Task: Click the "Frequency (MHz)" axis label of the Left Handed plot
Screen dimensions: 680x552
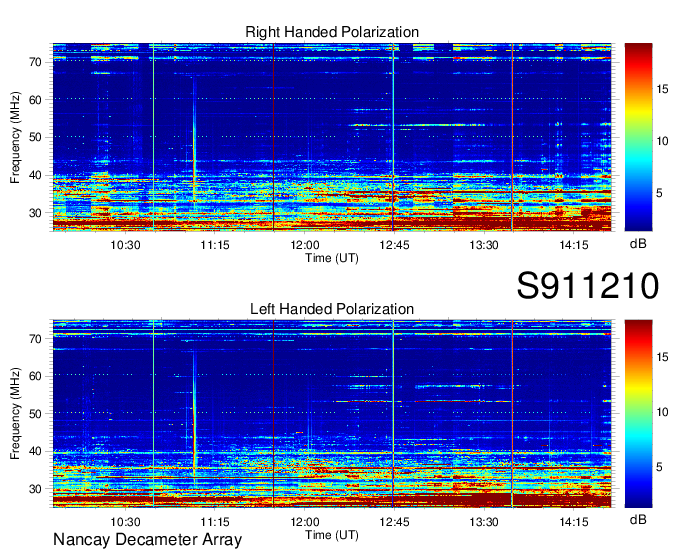Action: coord(15,414)
